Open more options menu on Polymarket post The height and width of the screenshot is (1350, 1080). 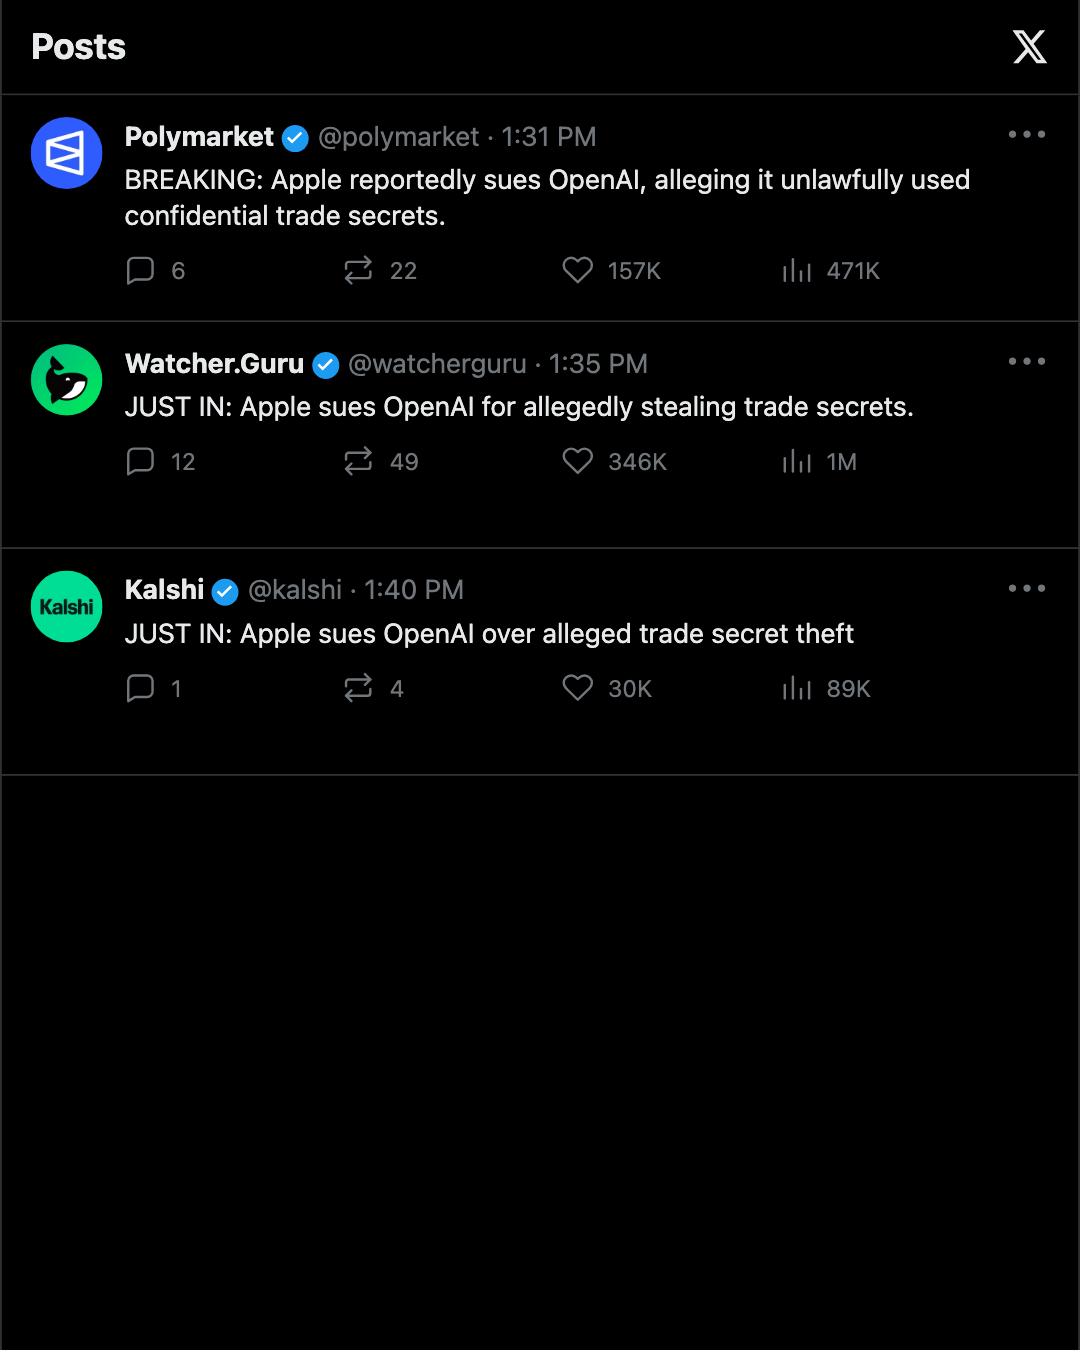pyautogui.click(x=1027, y=134)
